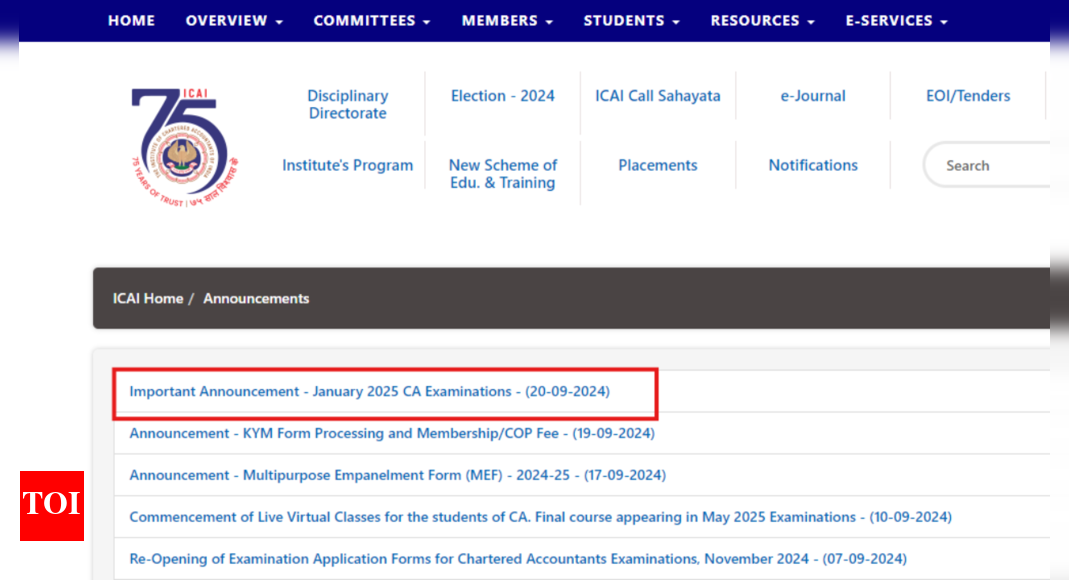Expand the OVERVIEW menu
1069x580 pixels.
tap(234, 20)
